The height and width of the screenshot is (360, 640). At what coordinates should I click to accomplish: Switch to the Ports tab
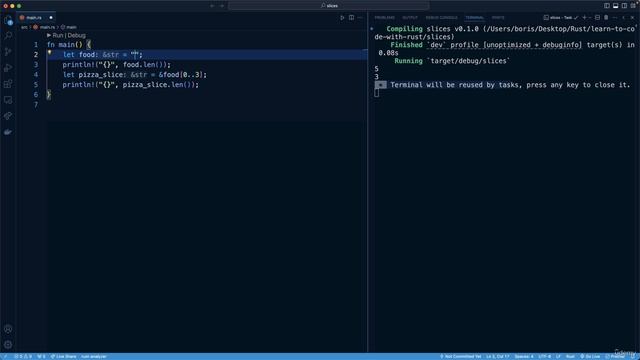[x=498, y=18]
